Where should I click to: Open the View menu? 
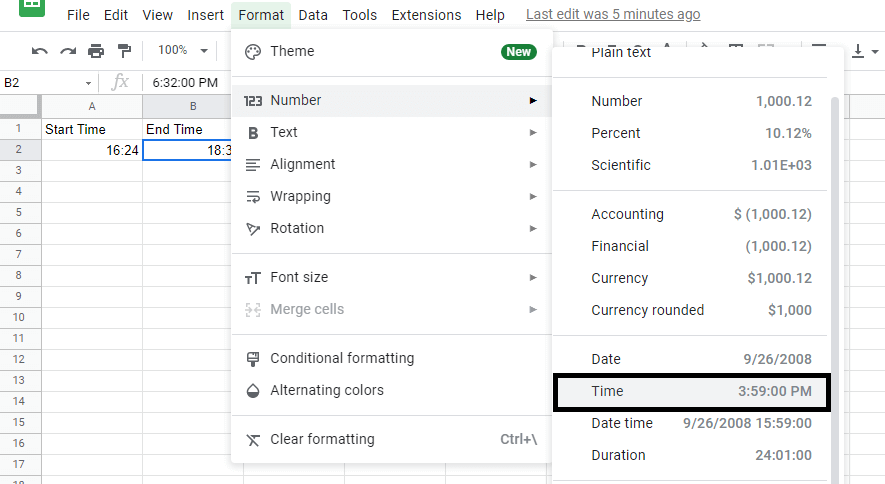pyautogui.click(x=157, y=15)
